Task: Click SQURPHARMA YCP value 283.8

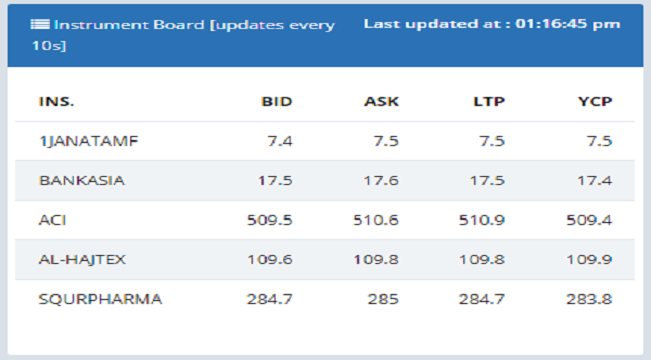Action: (589, 299)
